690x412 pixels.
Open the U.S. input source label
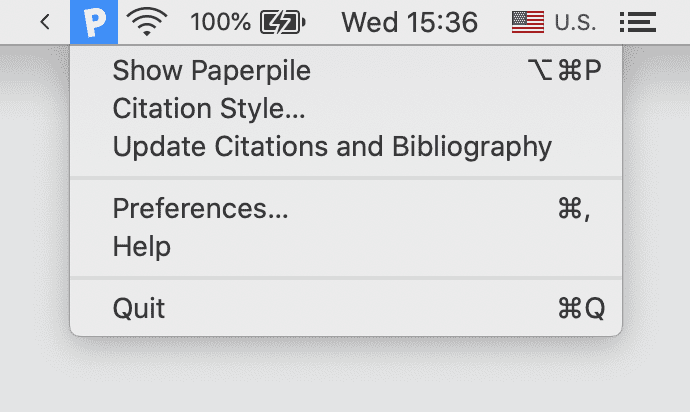click(x=574, y=21)
